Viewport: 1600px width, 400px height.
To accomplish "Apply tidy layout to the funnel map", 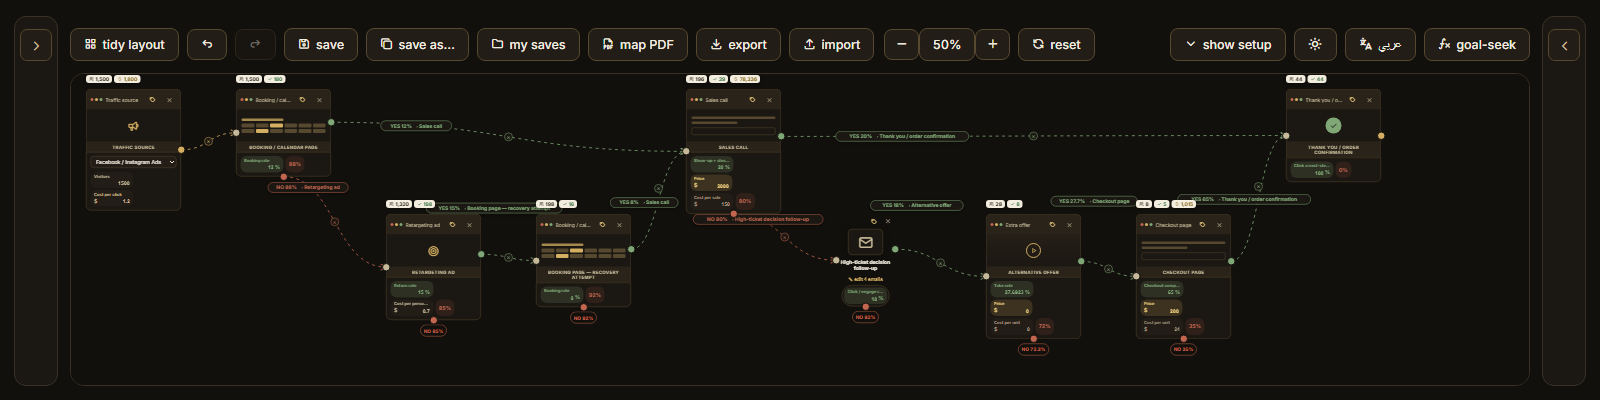I will click(x=125, y=44).
